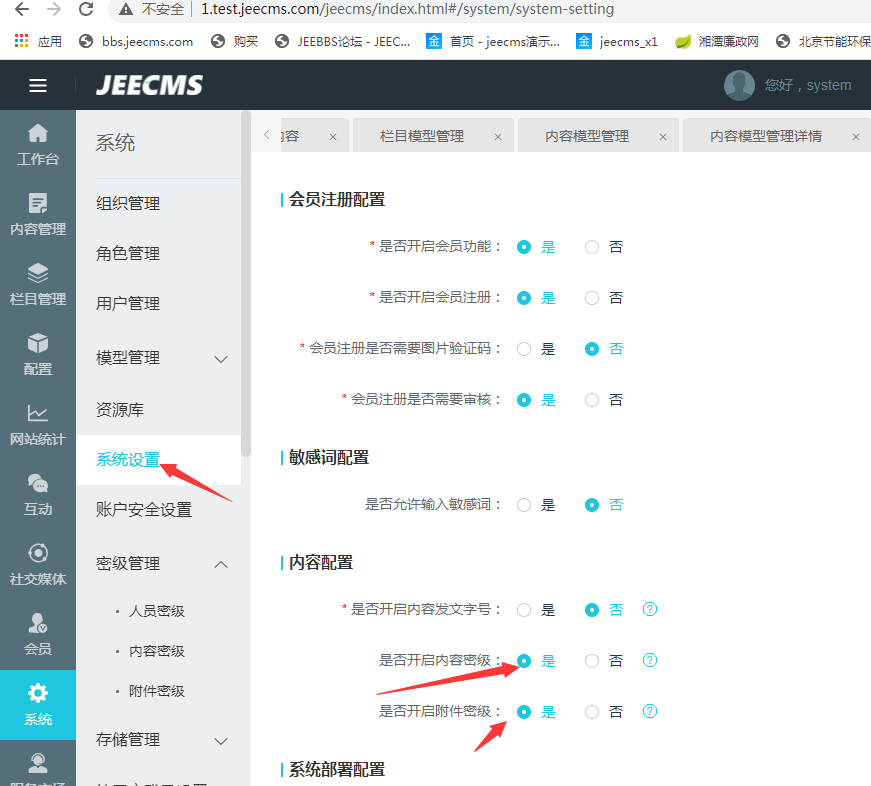Open 资源库 in system menu
This screenshot has width=871, height=786.
point(120,409)
